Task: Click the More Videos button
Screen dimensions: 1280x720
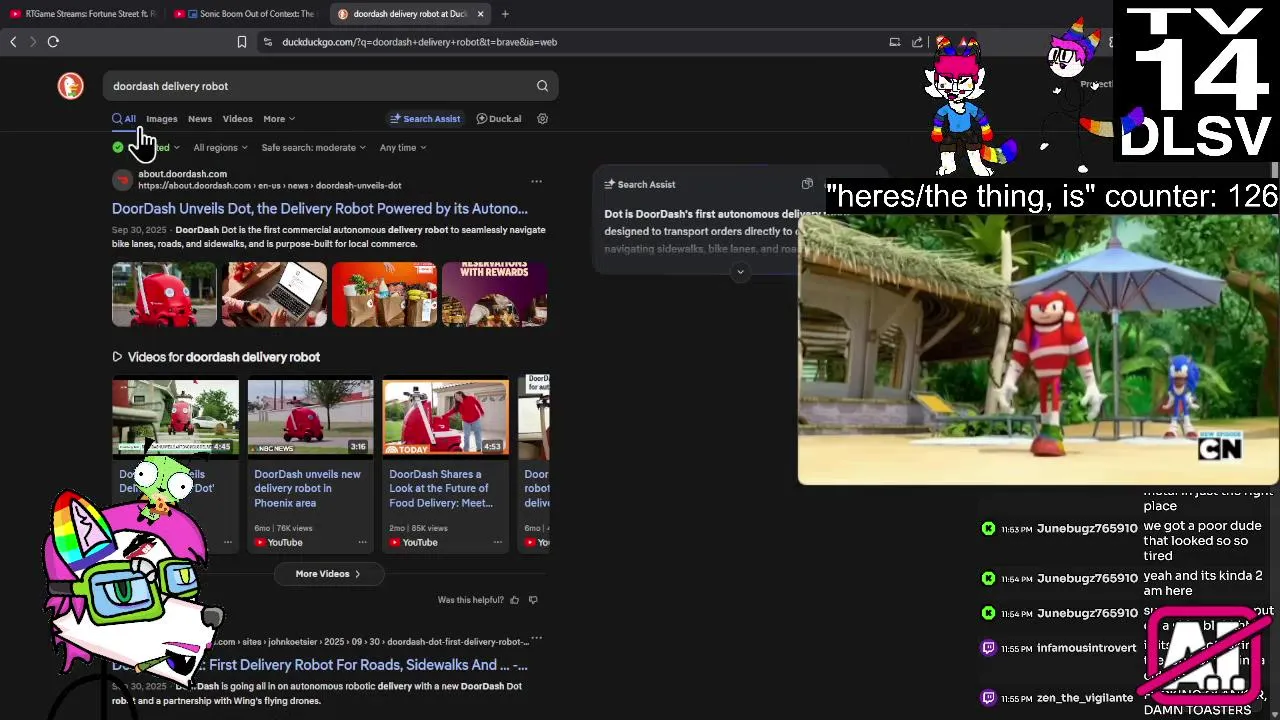Action: (328, 574)
